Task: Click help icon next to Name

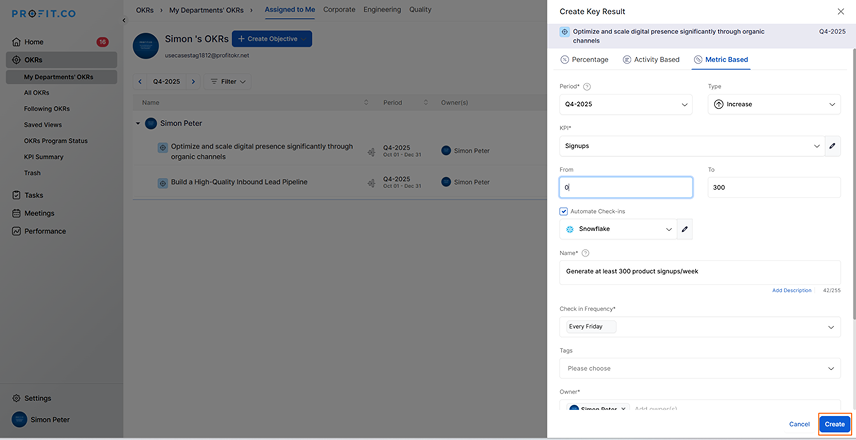Action: (586, 253)
